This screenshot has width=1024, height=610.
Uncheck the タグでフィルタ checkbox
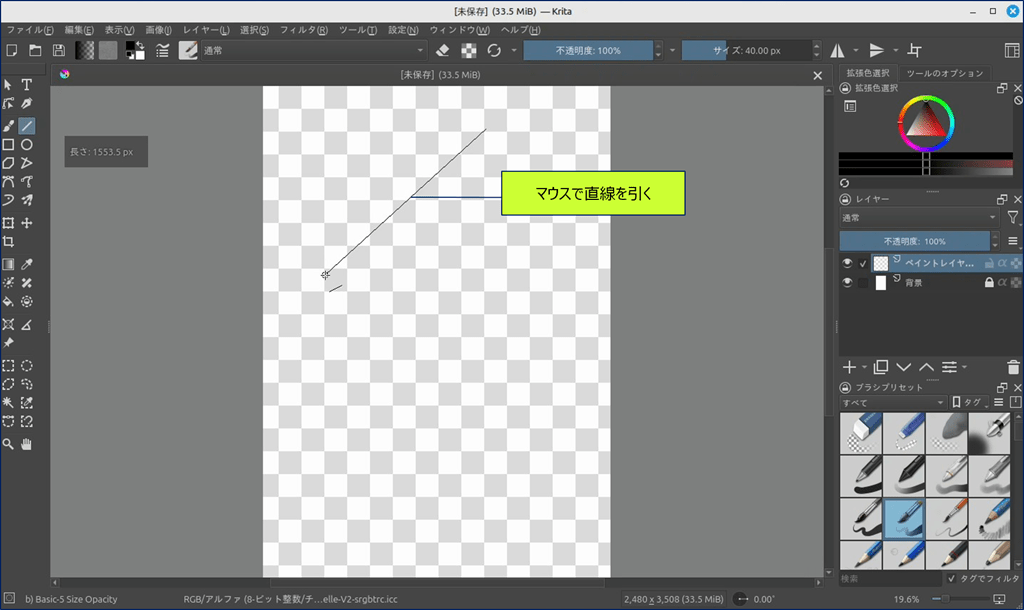[951, 578]
